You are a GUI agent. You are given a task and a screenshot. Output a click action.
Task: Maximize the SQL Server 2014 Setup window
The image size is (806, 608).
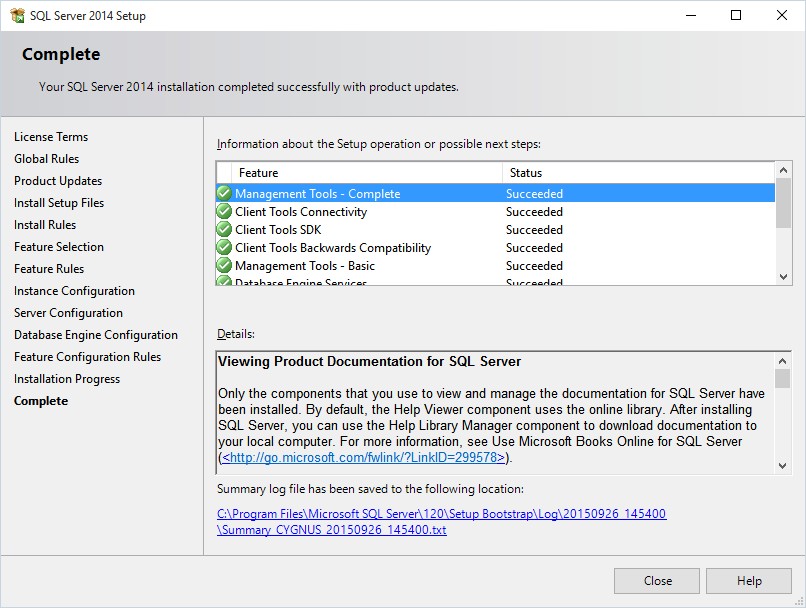[736, 15]
